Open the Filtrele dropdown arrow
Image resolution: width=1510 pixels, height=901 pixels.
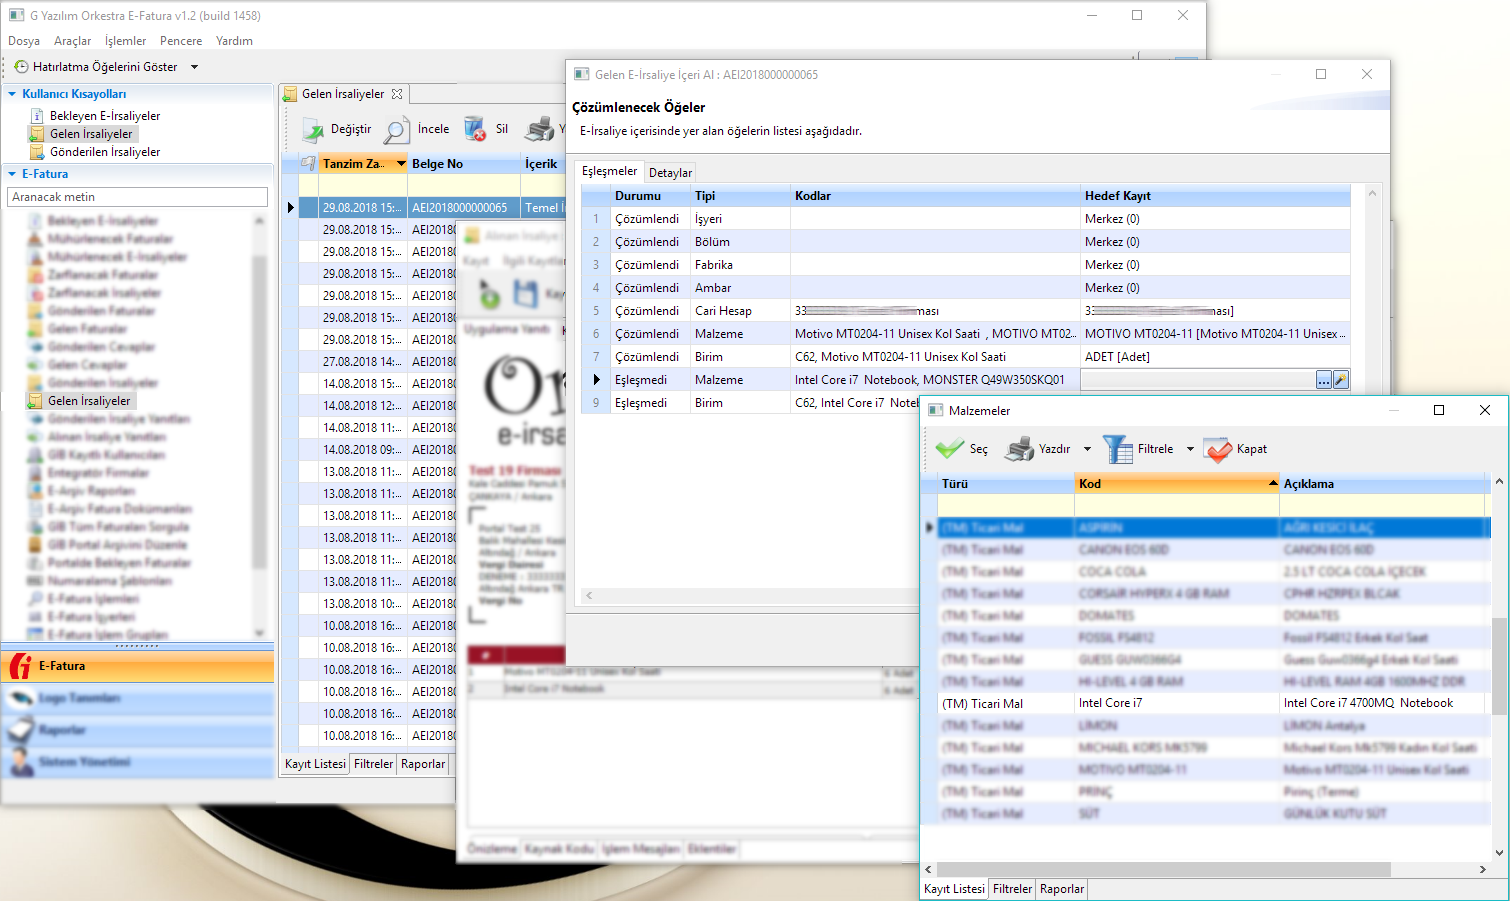click(x=1190, y=449)
